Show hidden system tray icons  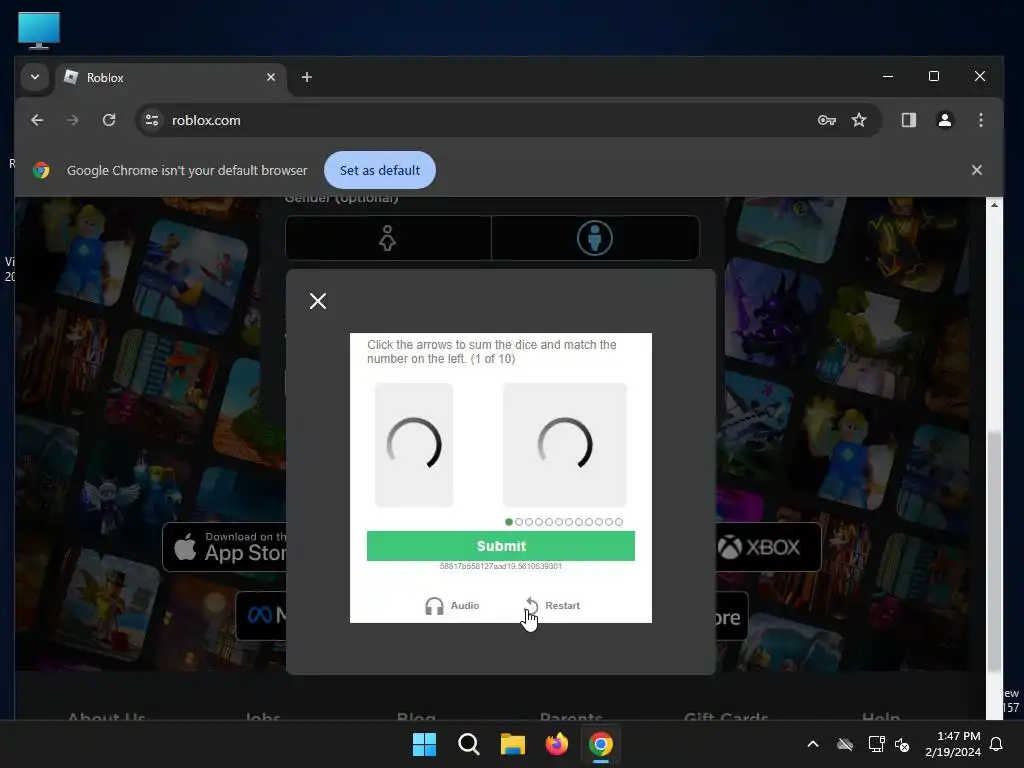[812, 744]
